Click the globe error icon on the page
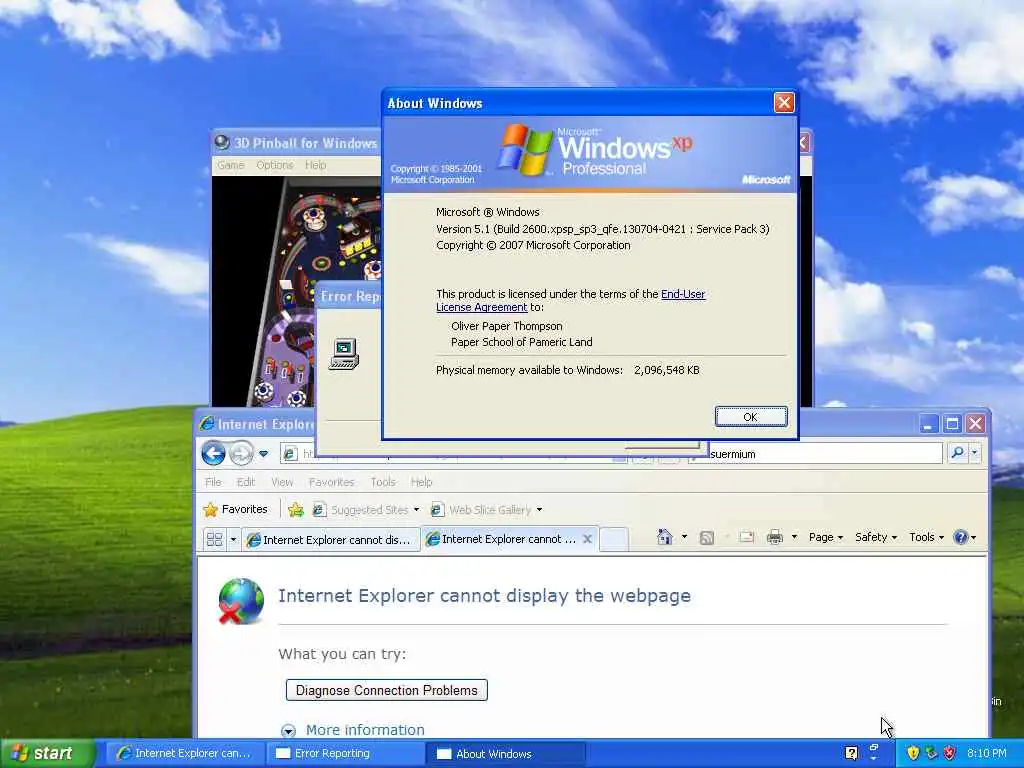Image resolution: width=1024 pixels, height=768 pixels. click(x=241, y=601)
